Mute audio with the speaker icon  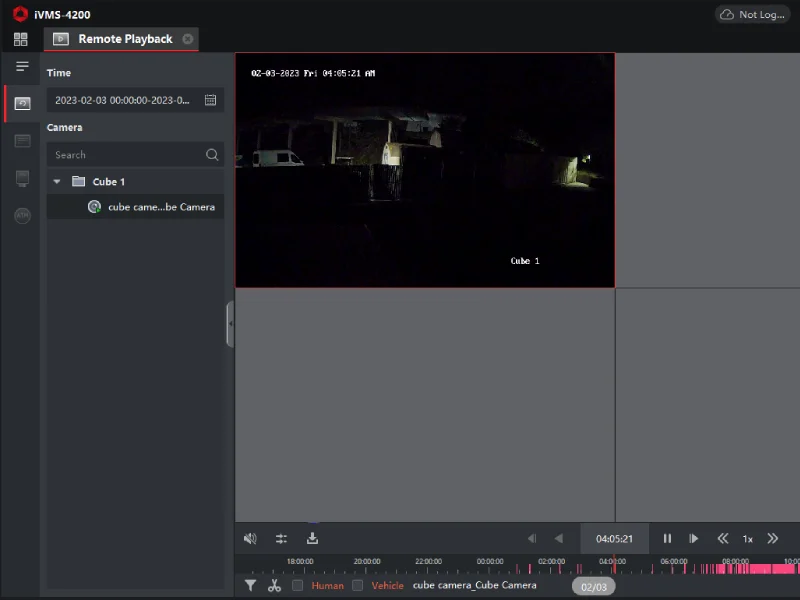250,539
